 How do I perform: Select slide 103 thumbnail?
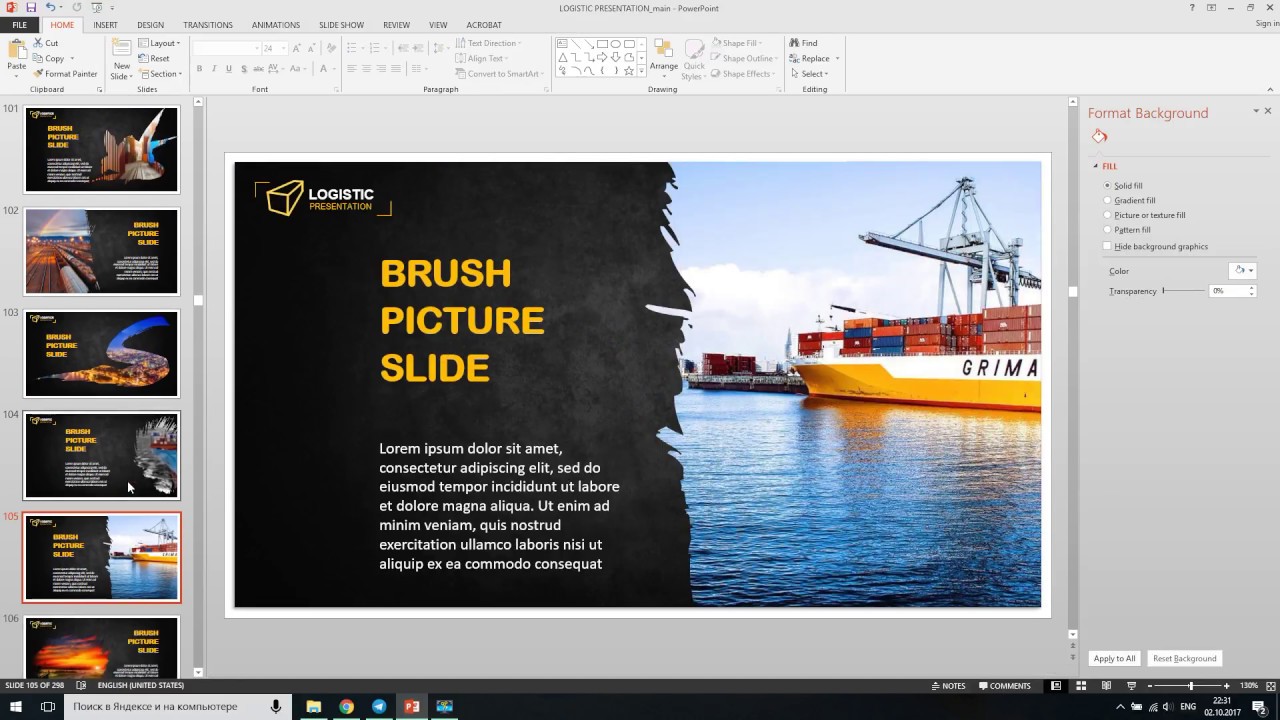click(x=102, y=354)
